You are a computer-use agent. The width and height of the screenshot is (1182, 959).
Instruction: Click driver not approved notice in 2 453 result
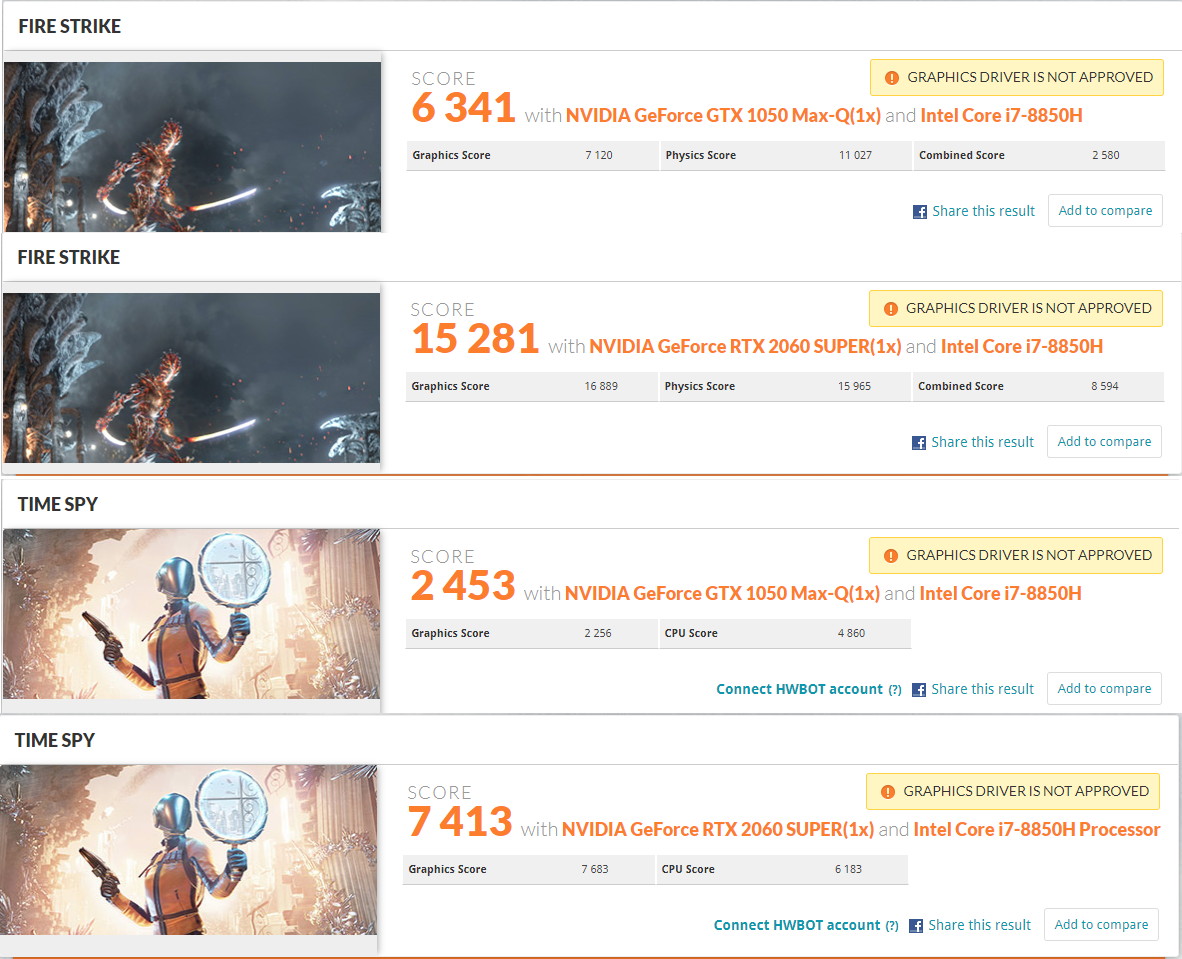(1015, 556)
